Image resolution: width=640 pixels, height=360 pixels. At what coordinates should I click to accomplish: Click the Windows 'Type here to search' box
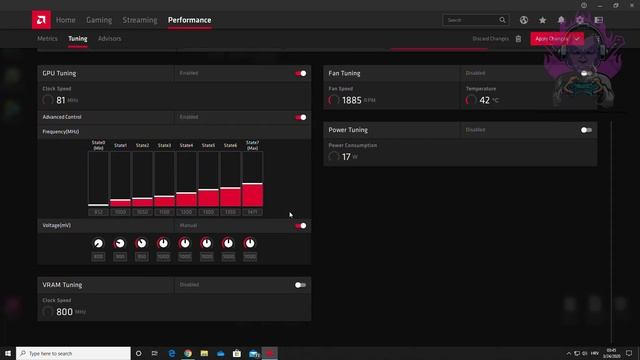(73, 353)
